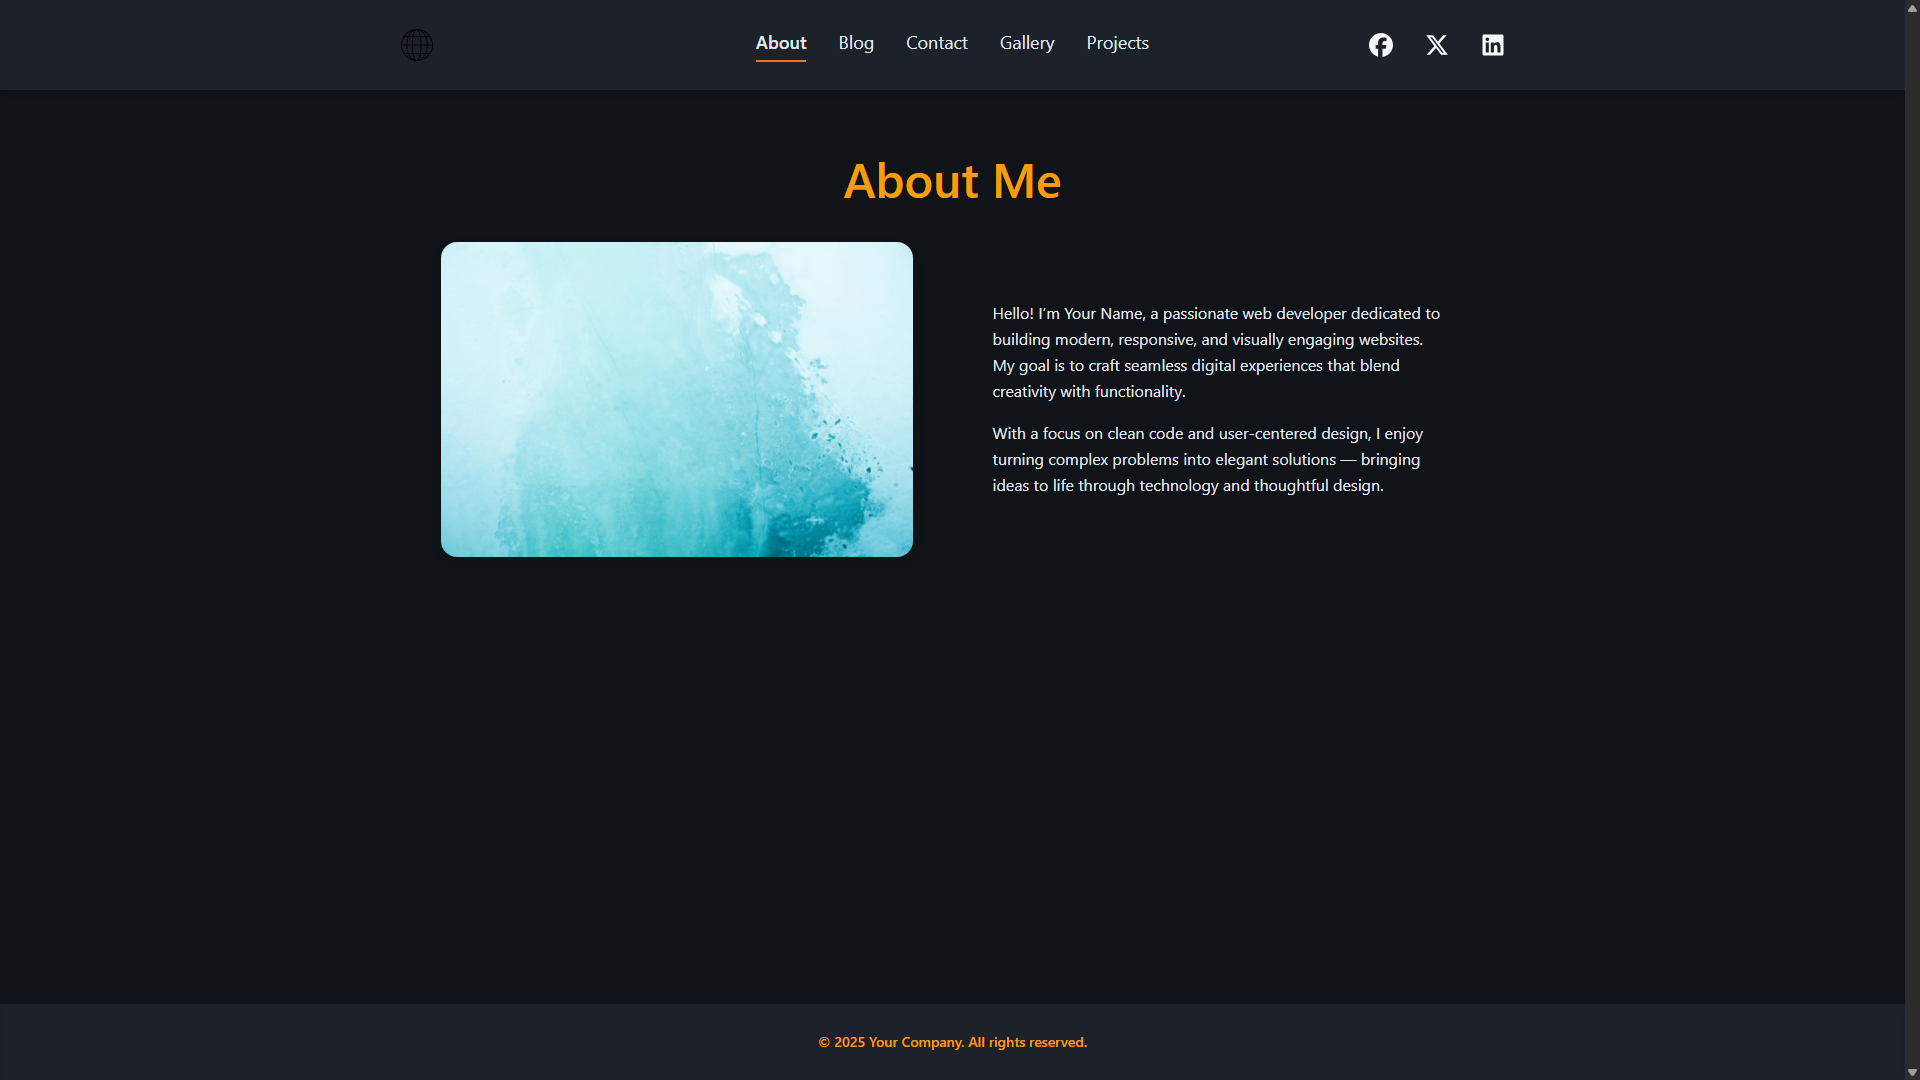Open the X (Twitter) profile icon
Viewport: 1920px width, 1080px height.
click(1437, 45)
